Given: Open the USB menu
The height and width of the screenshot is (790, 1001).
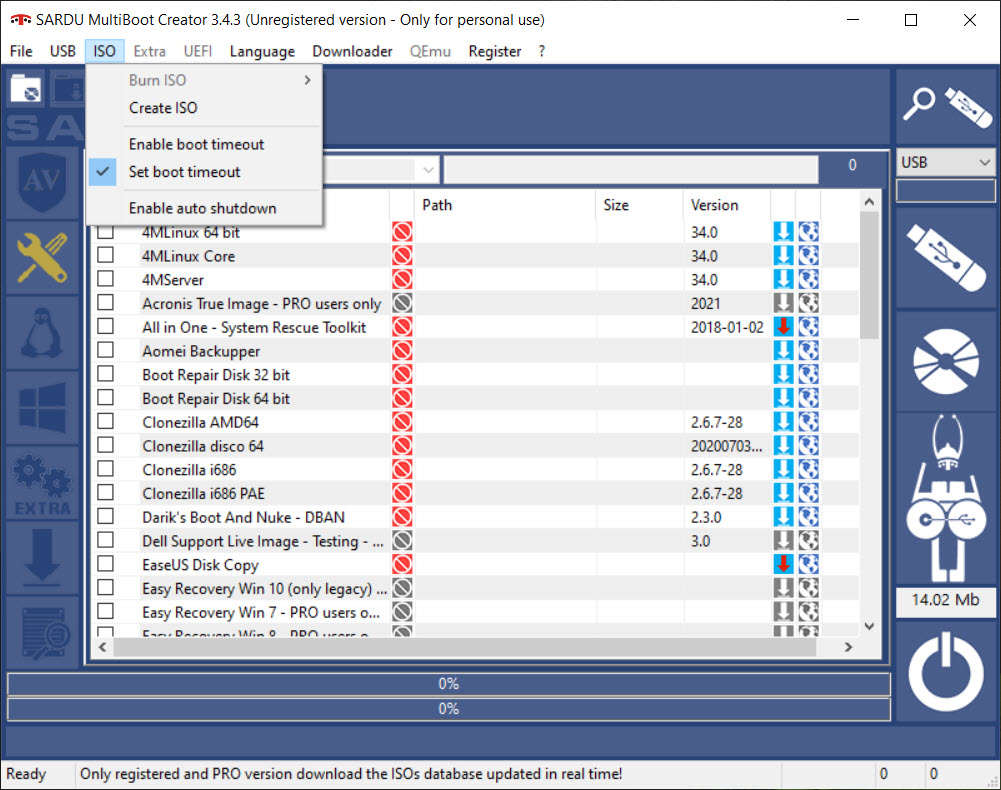Looking at the screenshot, I should (x=63, y=51).
